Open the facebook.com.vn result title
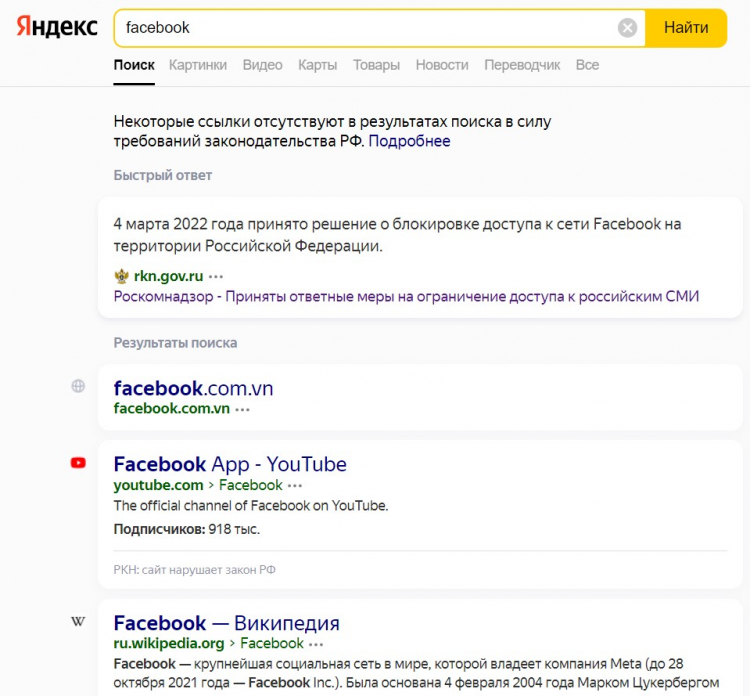This screenshot has width=750, height=696. tap(193, 388)
